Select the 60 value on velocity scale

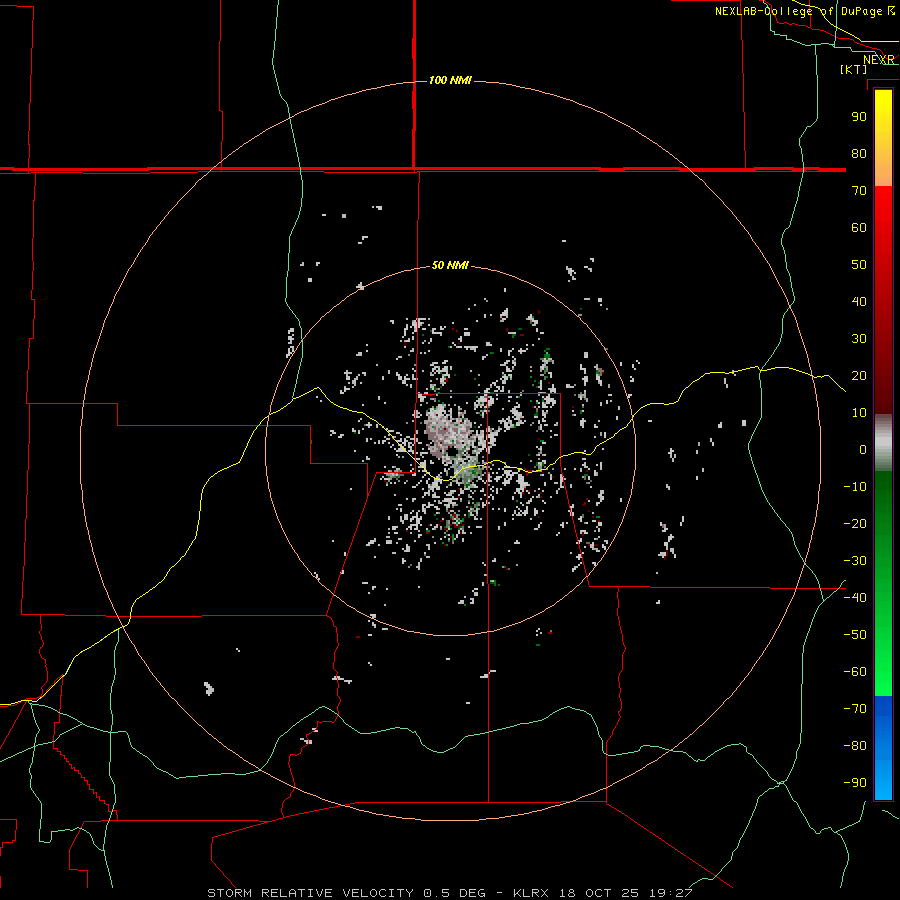coord(859,227)
